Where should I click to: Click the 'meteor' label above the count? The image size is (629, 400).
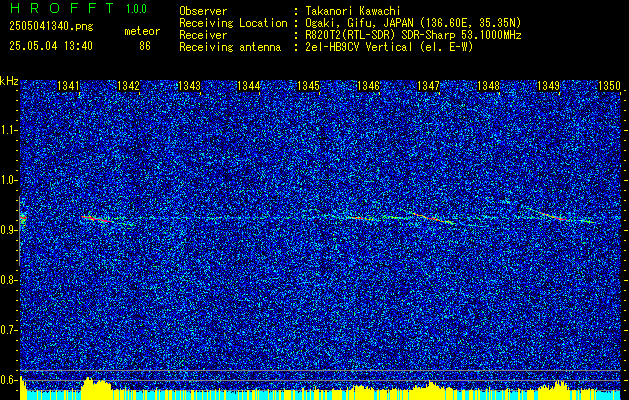142,31
